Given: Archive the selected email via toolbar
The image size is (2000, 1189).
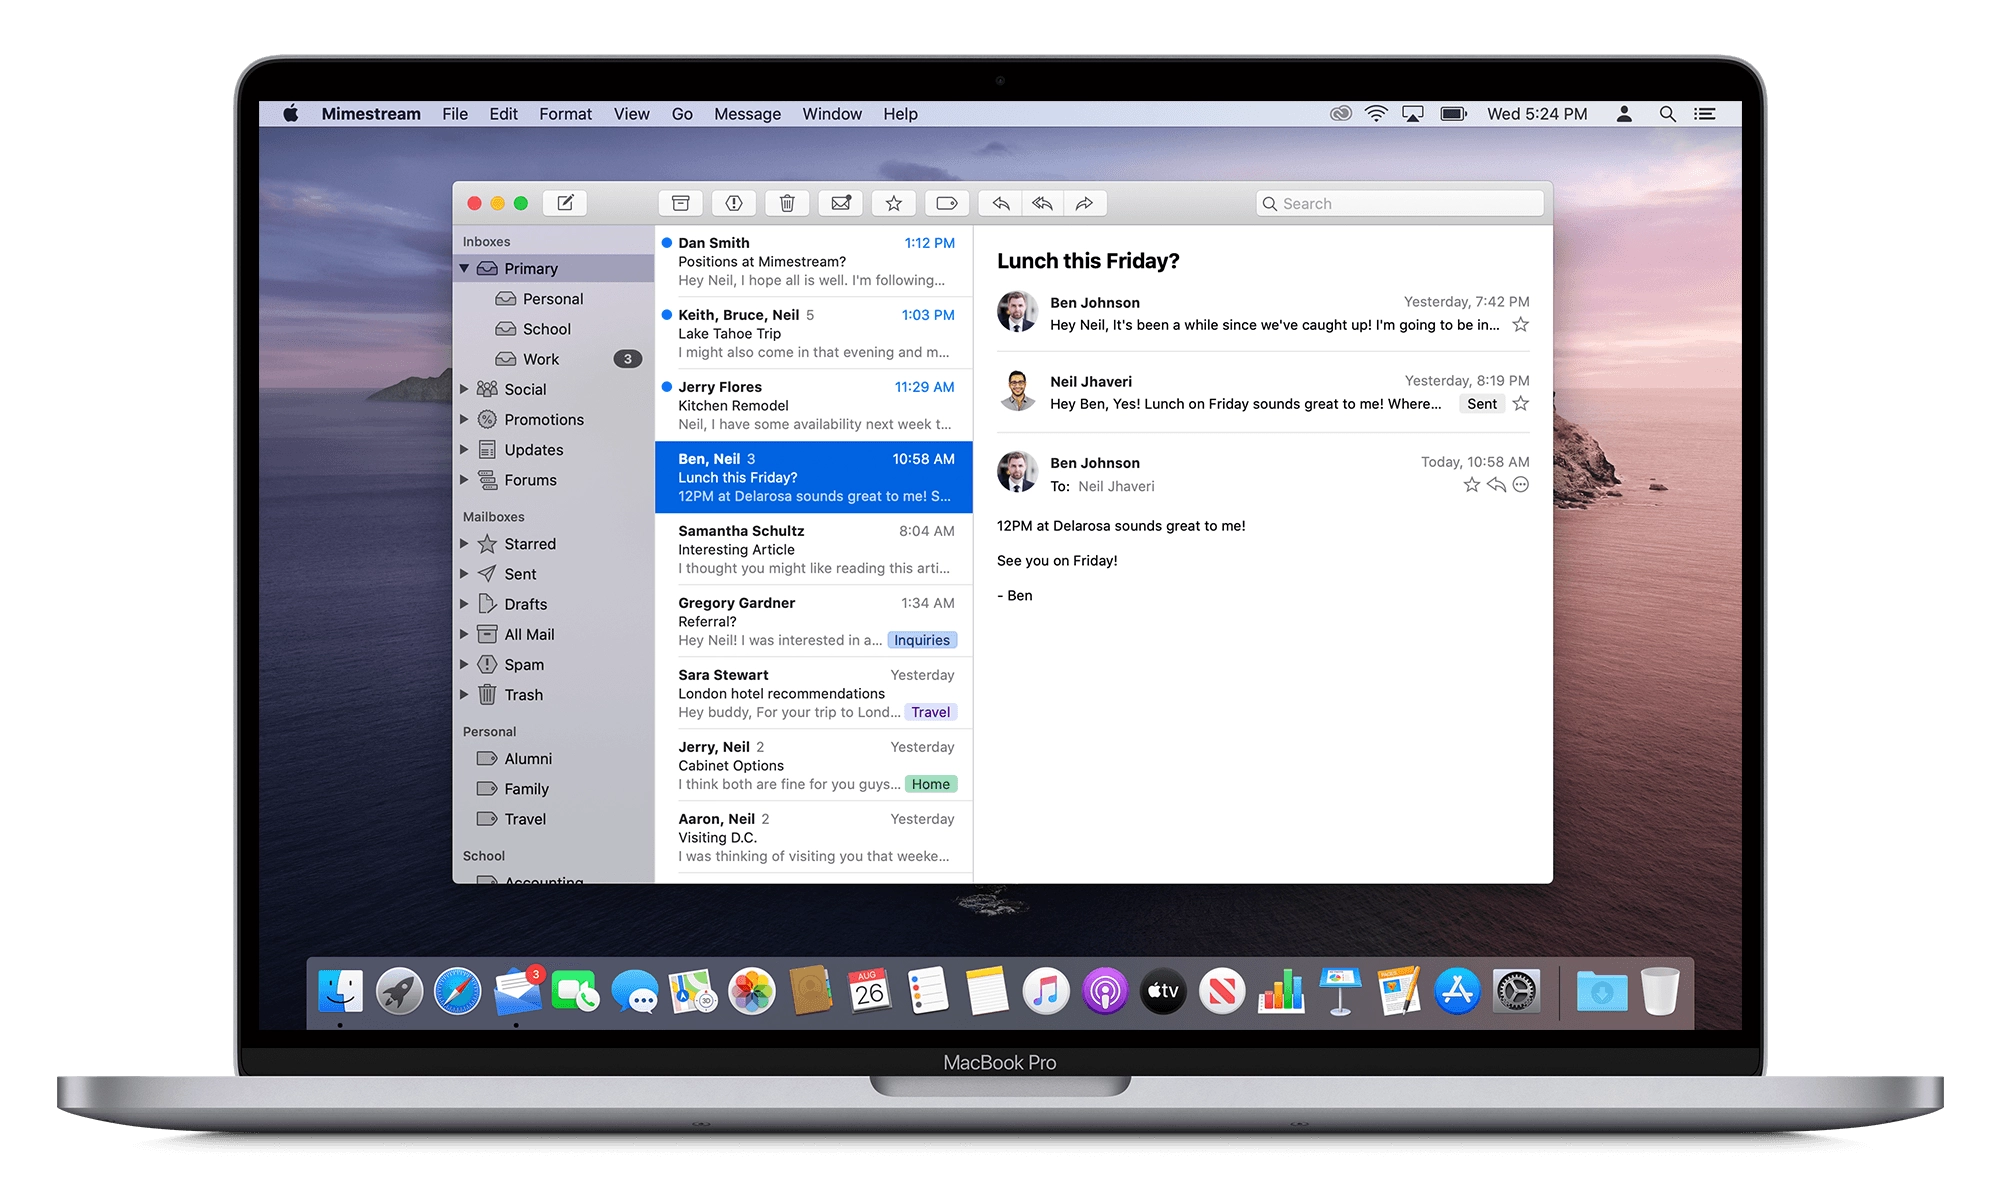Looking at the screenshot, I should click(680, 203).
